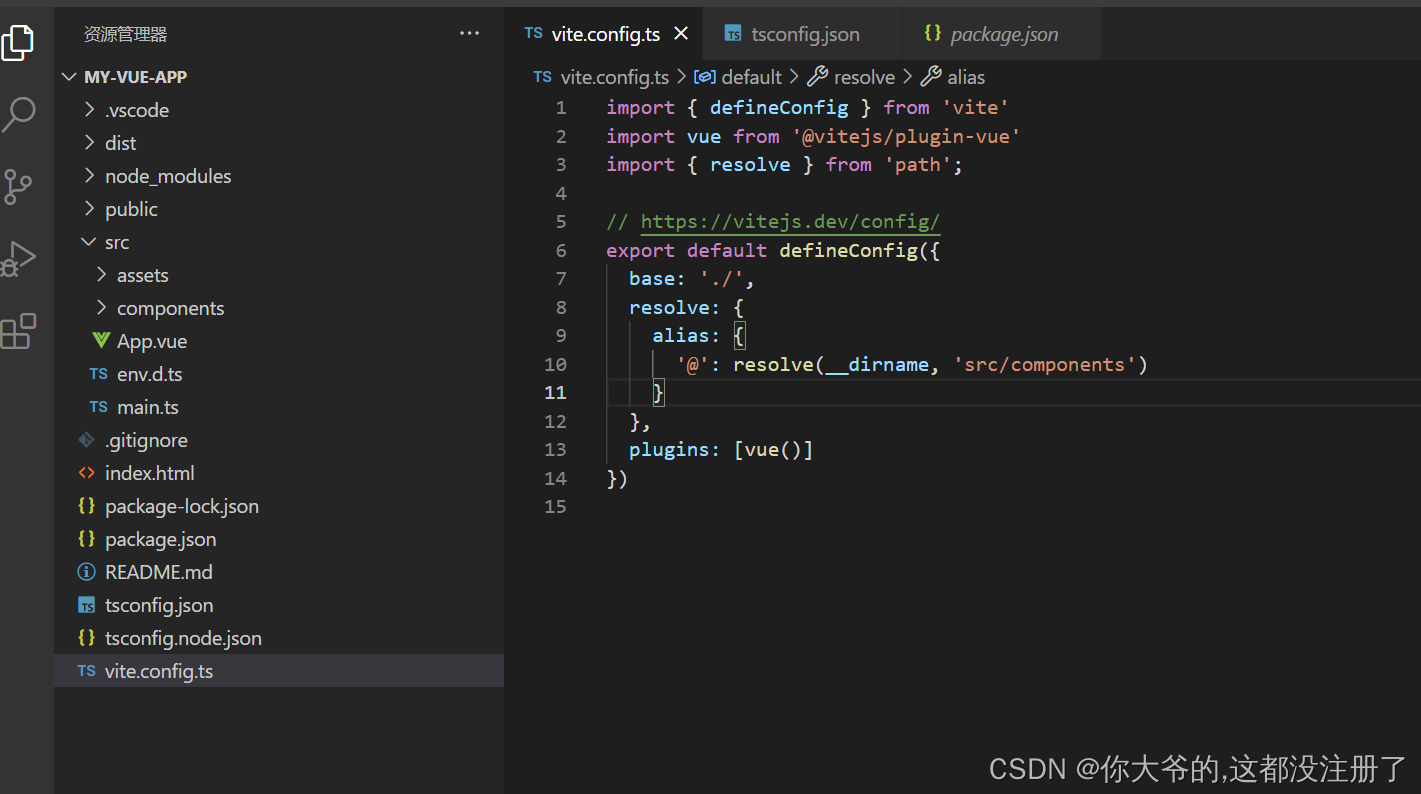
Task: Click symbol icon before default breadcrumb
Action: 705,77
